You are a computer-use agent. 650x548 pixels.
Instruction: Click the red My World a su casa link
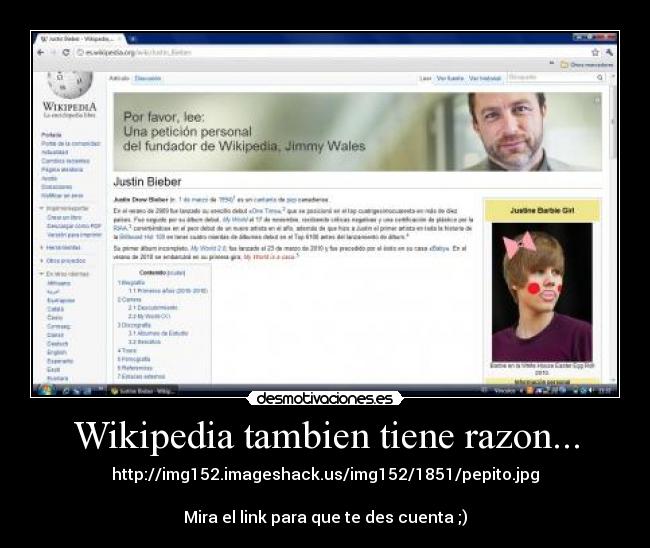coord(269,257)
